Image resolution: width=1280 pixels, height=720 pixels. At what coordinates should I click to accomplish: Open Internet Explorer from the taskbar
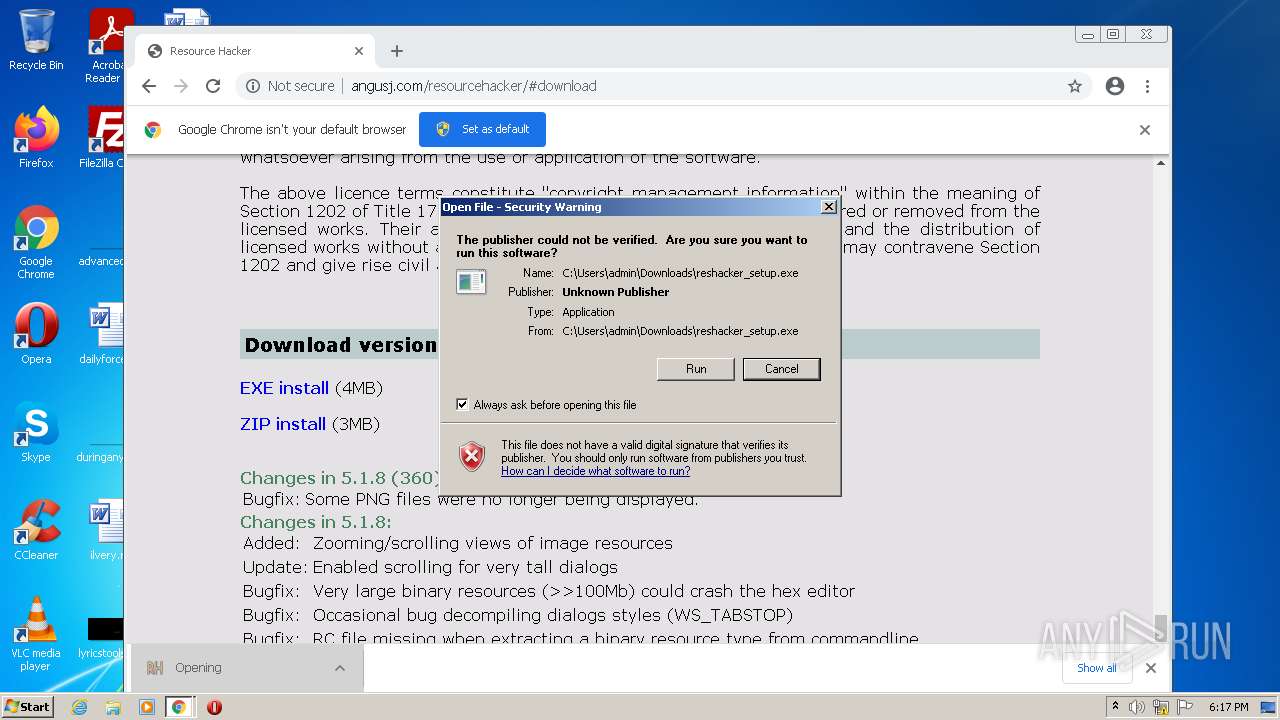(80, 707)
